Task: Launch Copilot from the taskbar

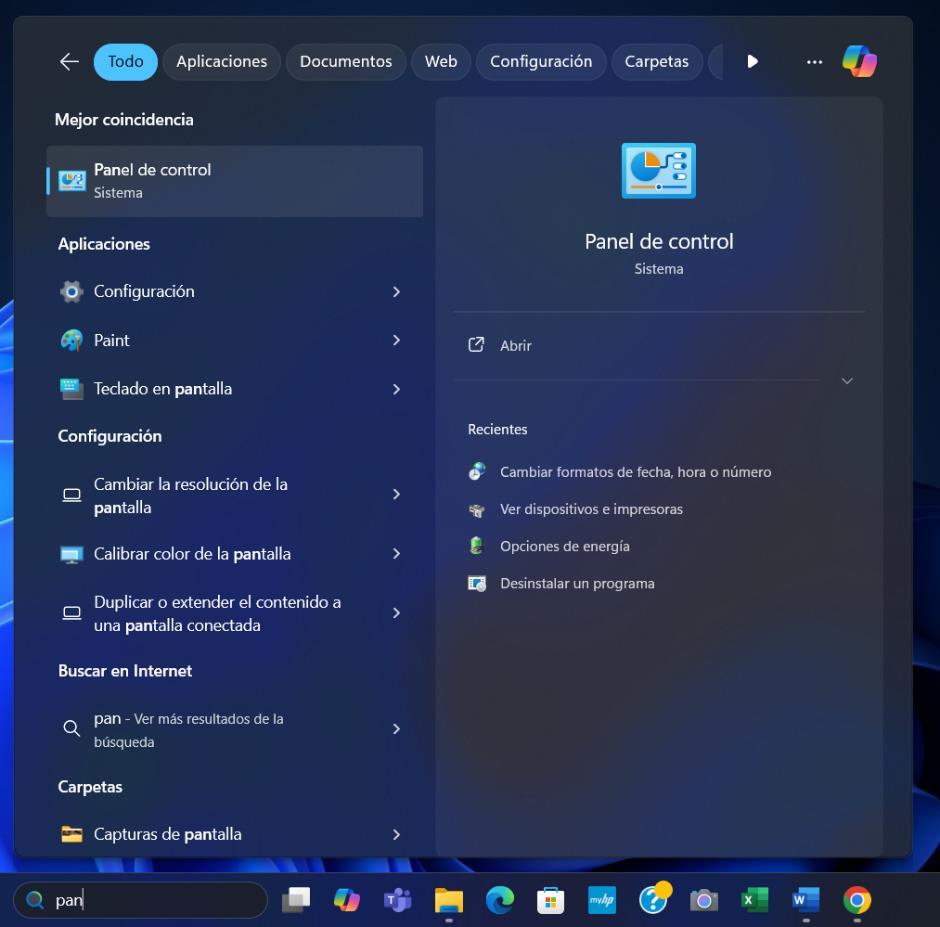Action: tap(347, 900)
